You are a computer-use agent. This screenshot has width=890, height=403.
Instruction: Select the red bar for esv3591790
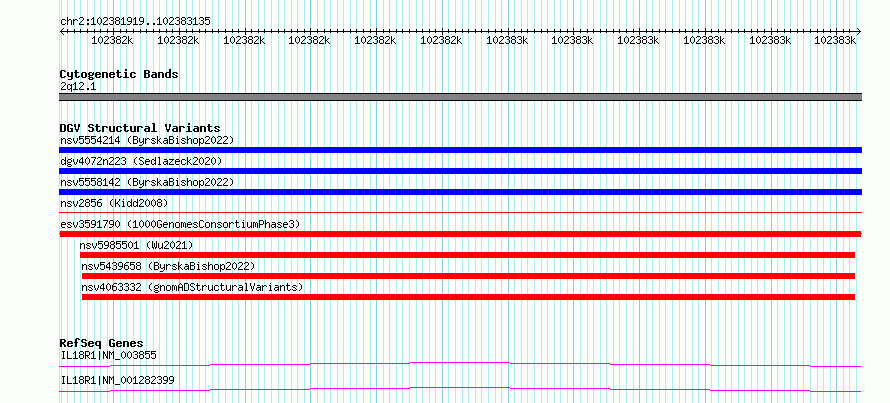click(460, 234)
